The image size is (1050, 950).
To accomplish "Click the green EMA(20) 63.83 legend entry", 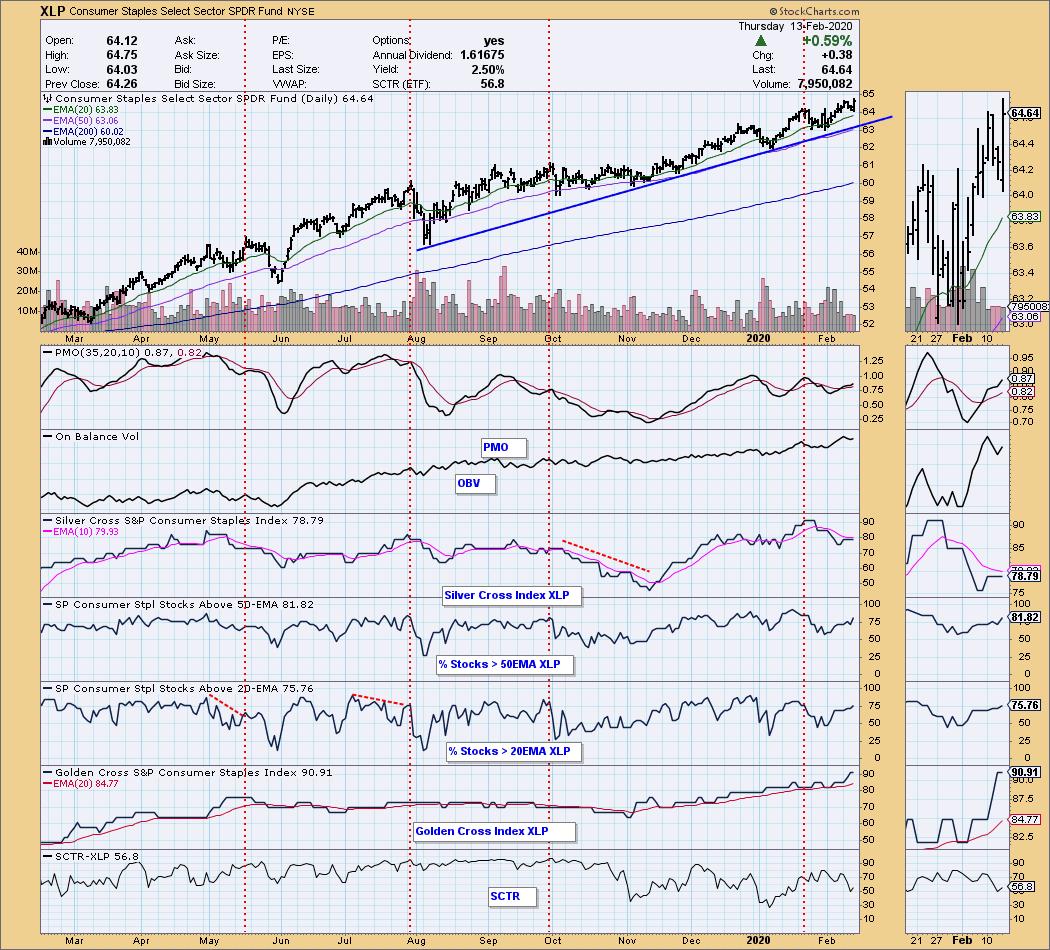I will pyautogui.click(x=80, y=110).
